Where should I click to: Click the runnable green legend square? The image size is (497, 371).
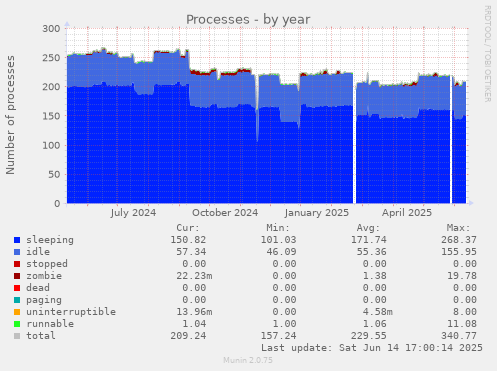click(17, 324)
